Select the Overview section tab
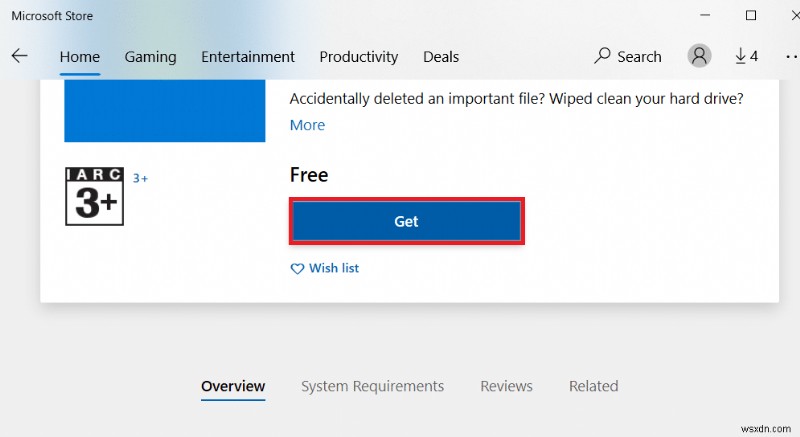 [233, 386]
